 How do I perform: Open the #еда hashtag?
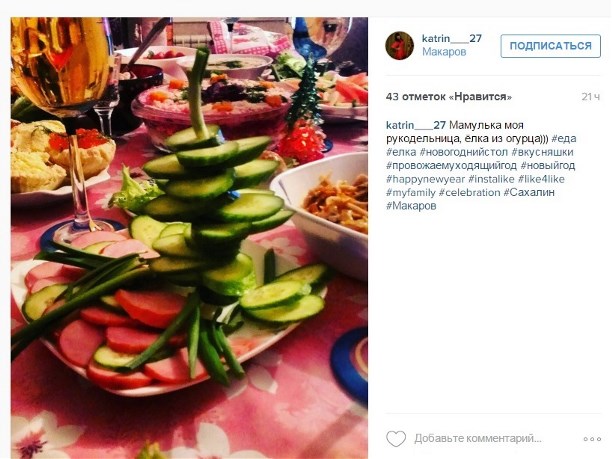pos(564,139)
